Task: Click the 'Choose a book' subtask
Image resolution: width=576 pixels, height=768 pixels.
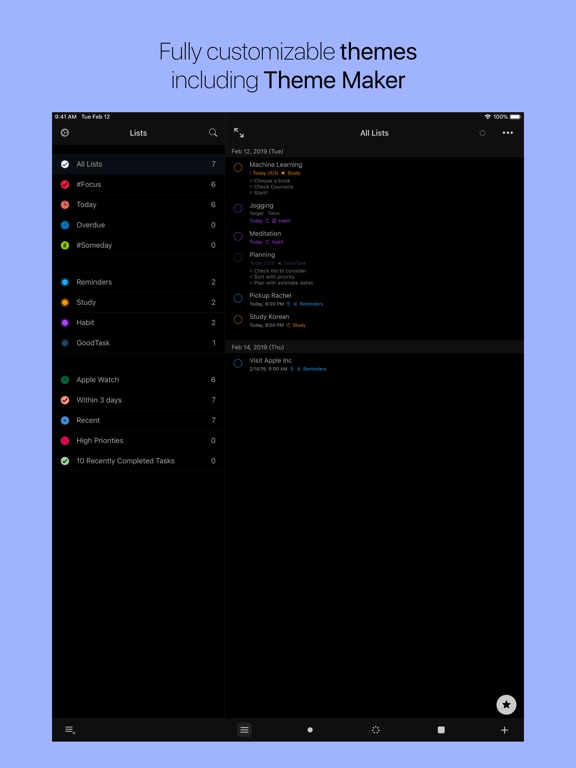Action: [272, 181]
